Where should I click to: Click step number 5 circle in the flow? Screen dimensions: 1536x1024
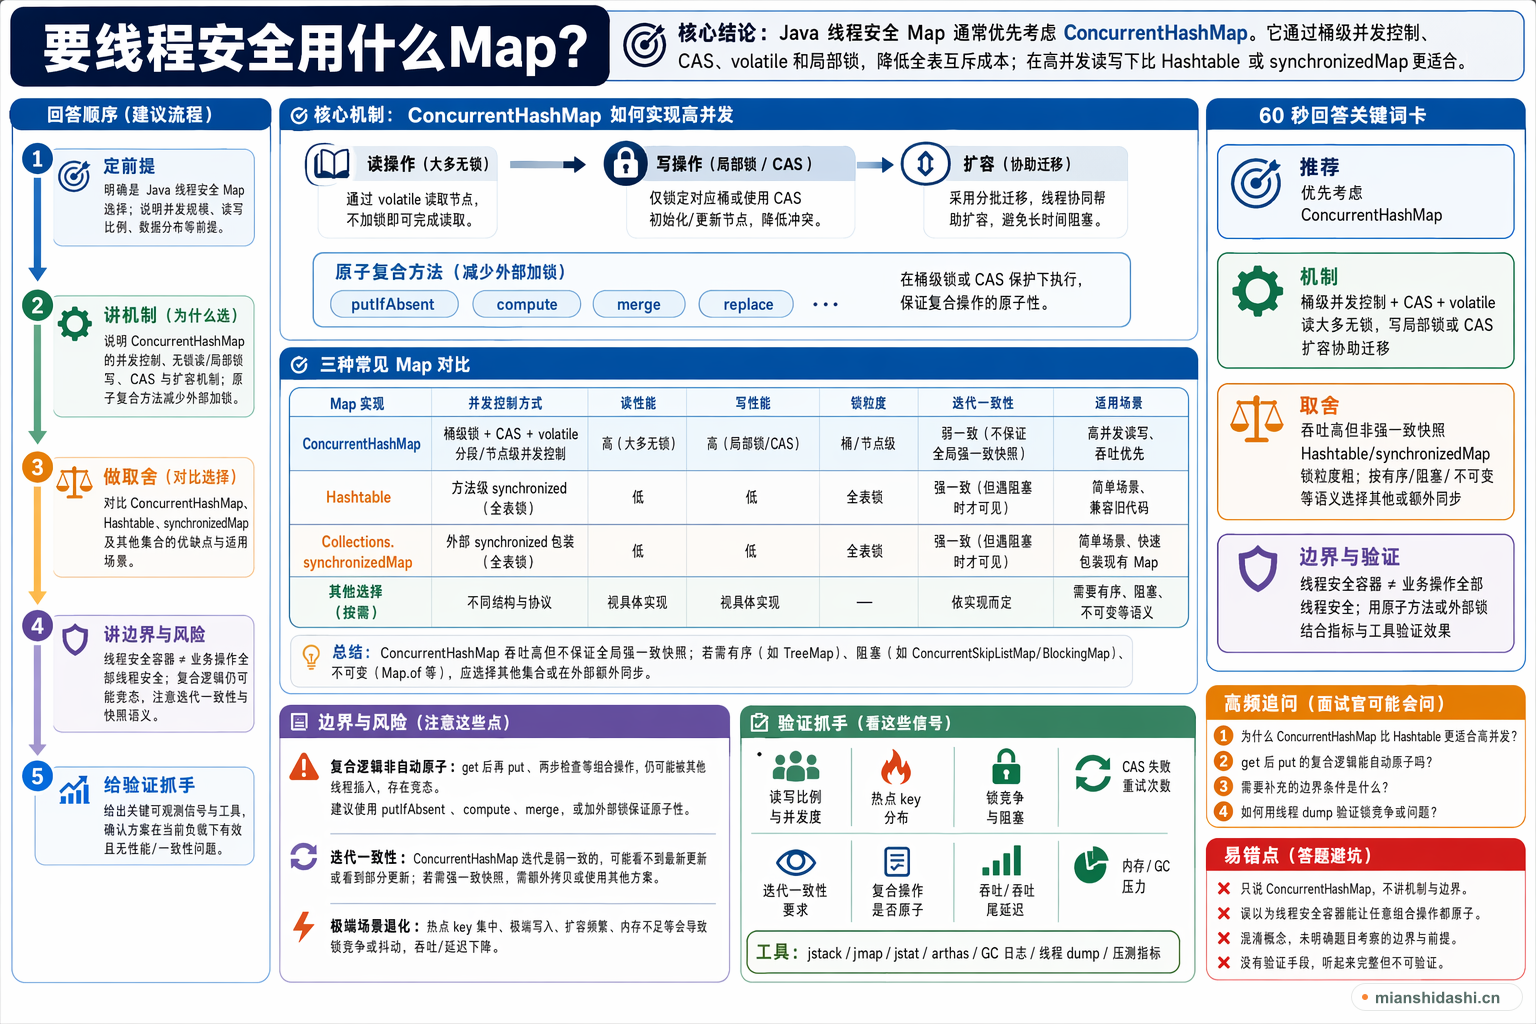click(37, 776)
